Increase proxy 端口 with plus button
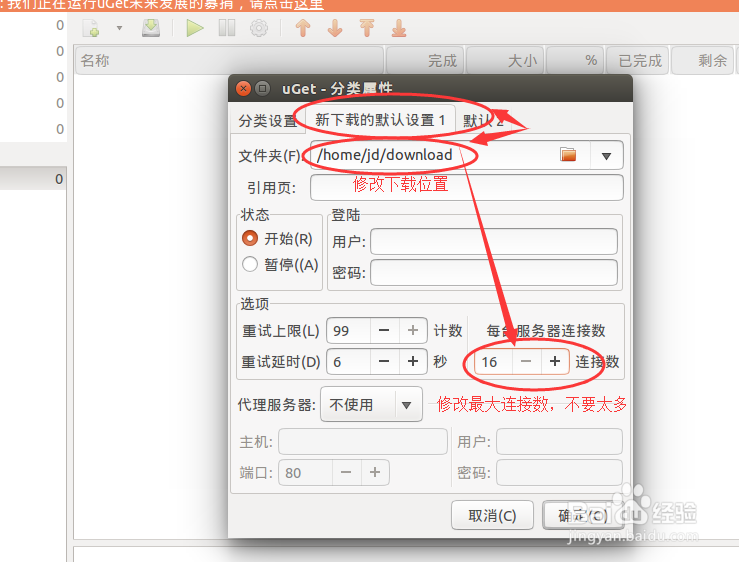 tap(375, 472)
